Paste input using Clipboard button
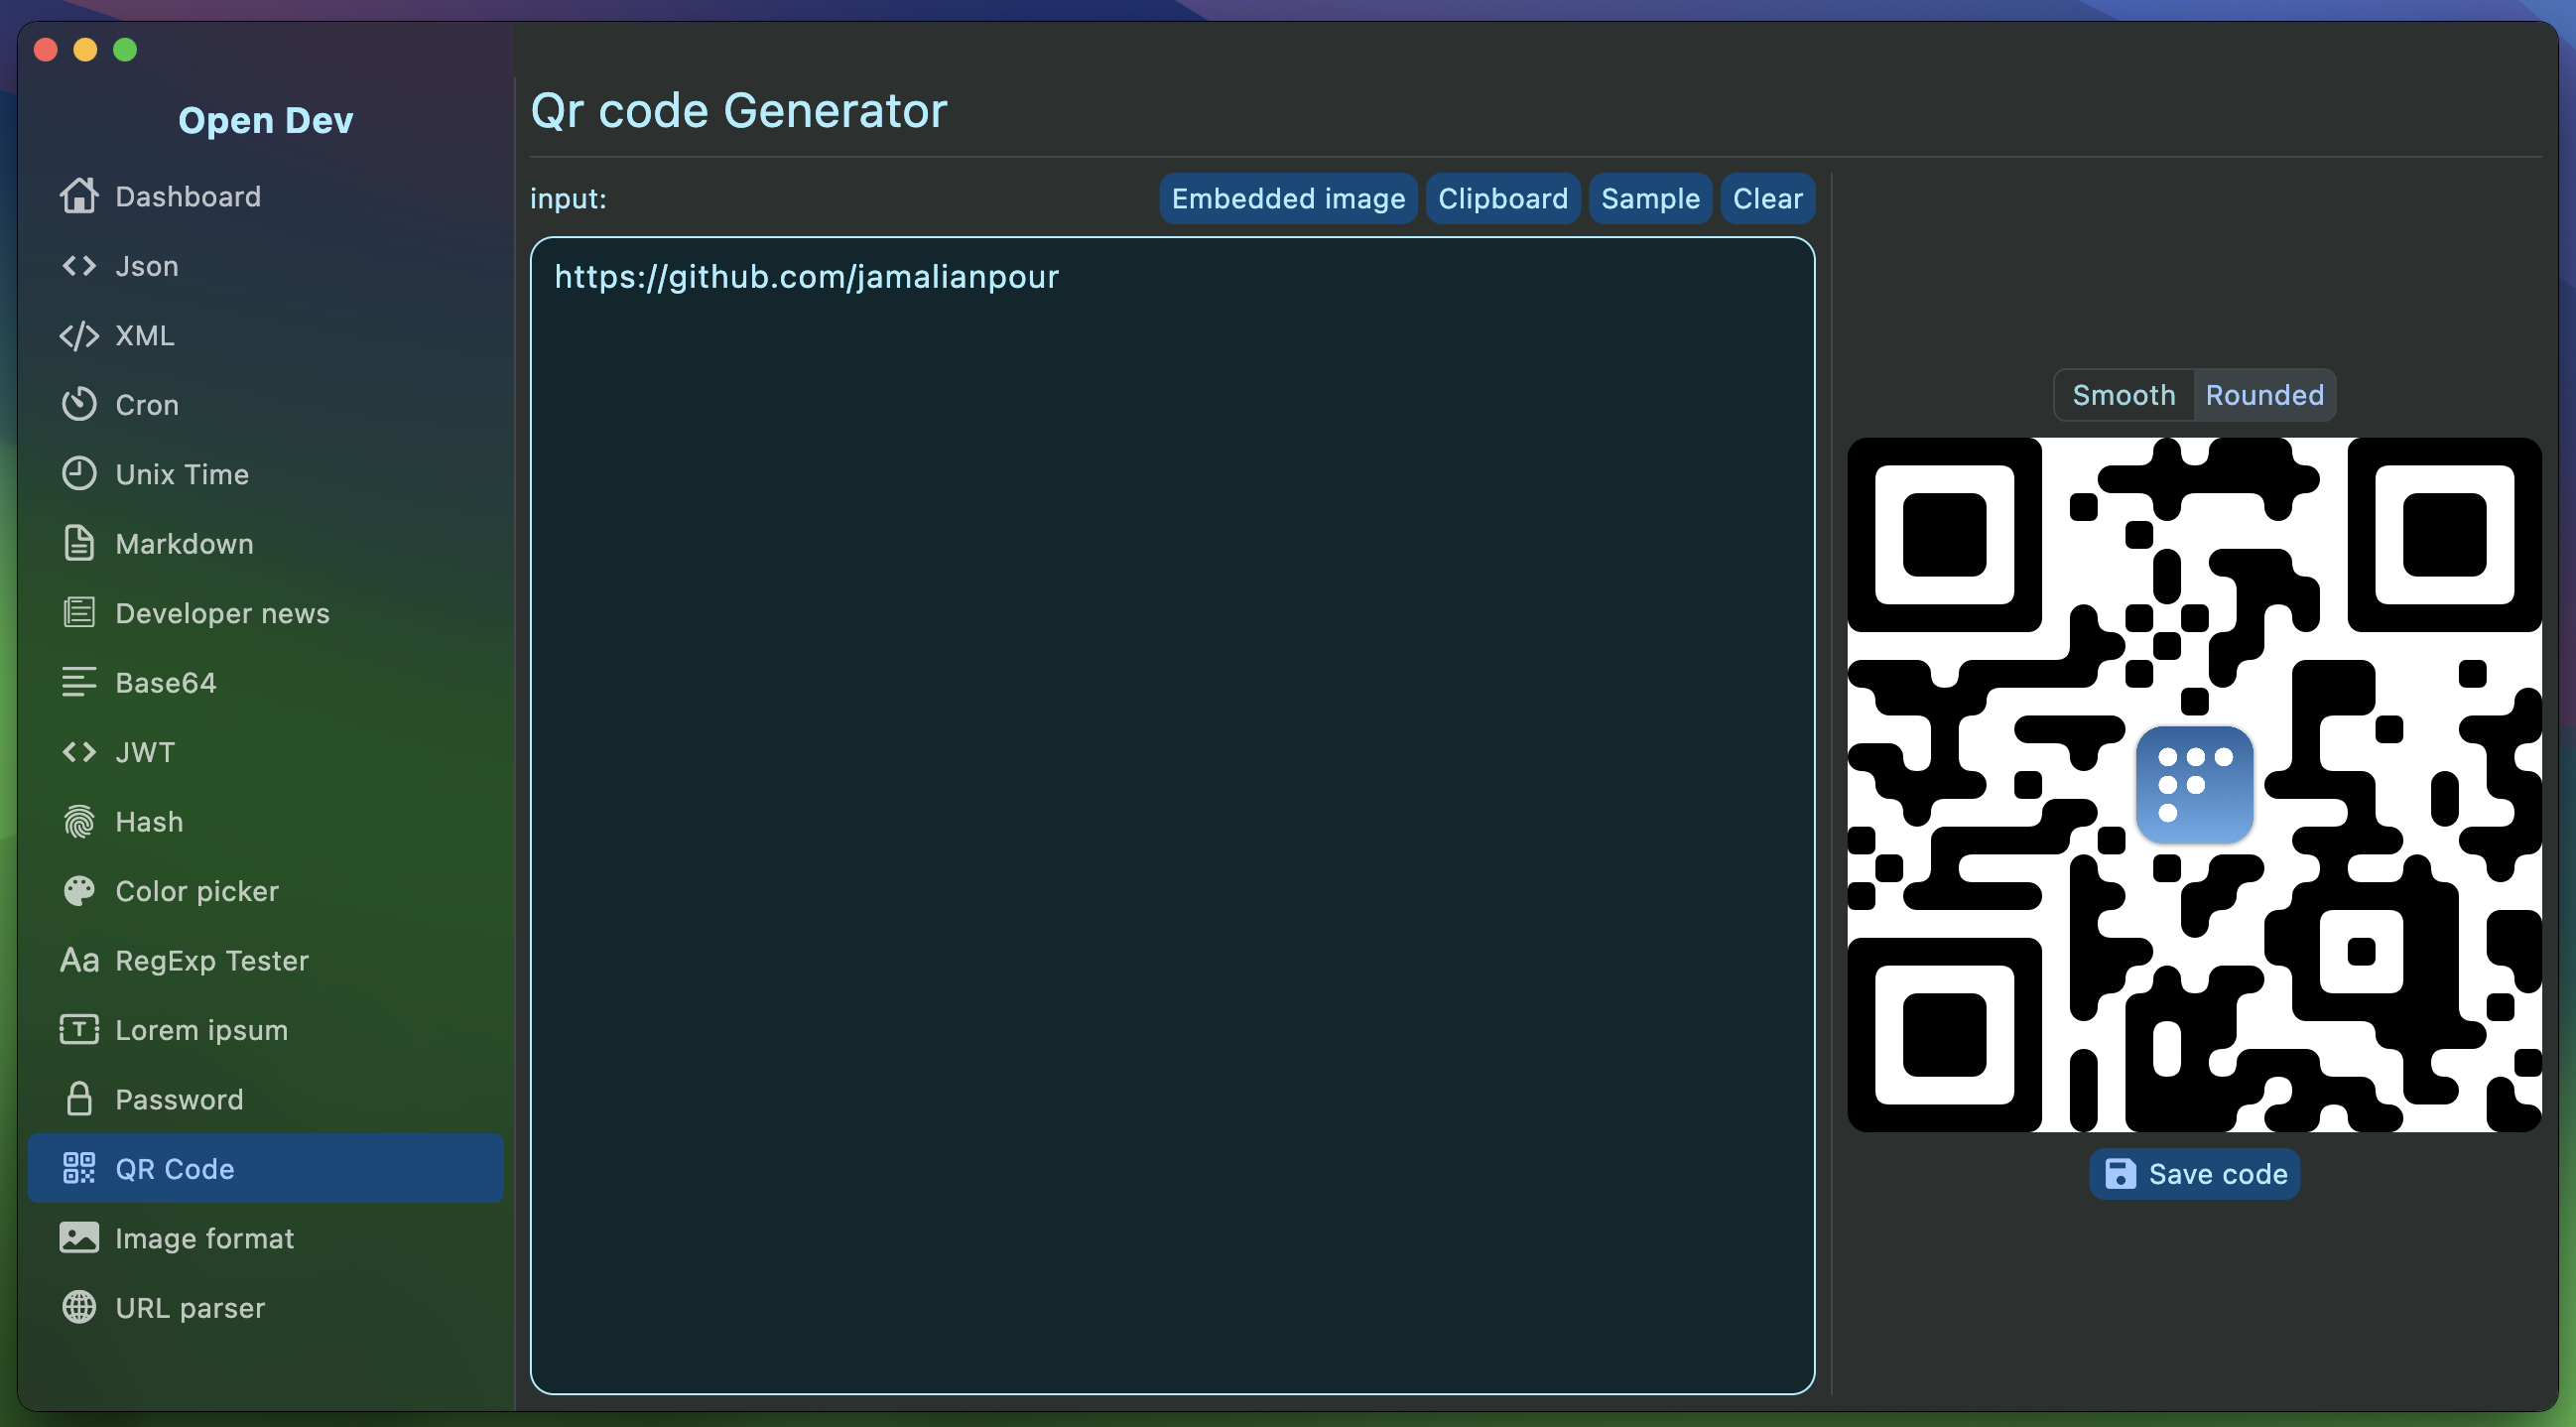This screenshot has width=2576, height=1427. pyautogui.click(x=1503, y=198)
